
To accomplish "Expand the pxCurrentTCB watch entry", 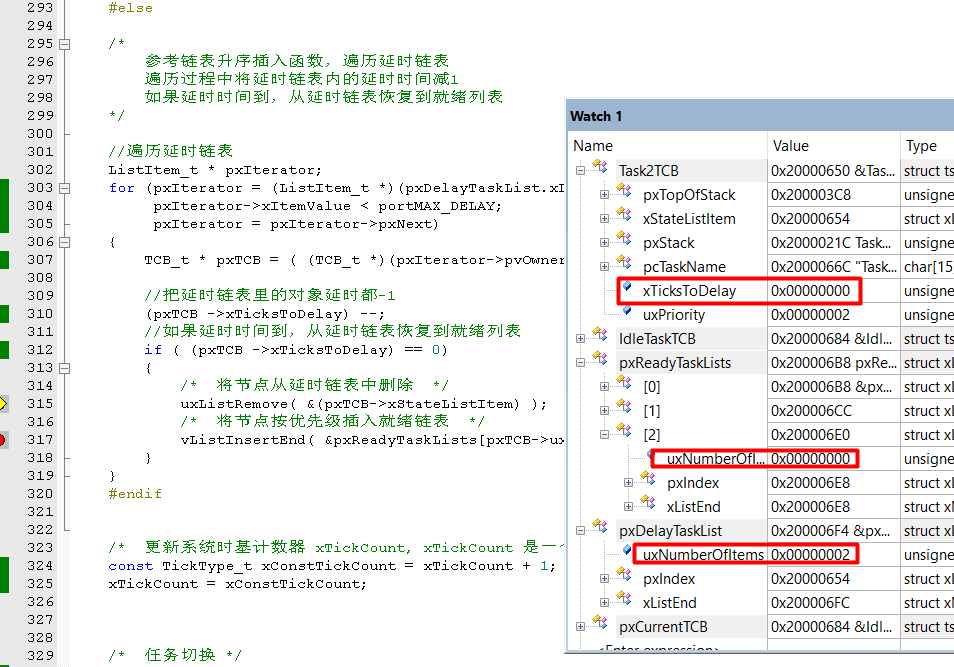I will [x=580, y=626].
